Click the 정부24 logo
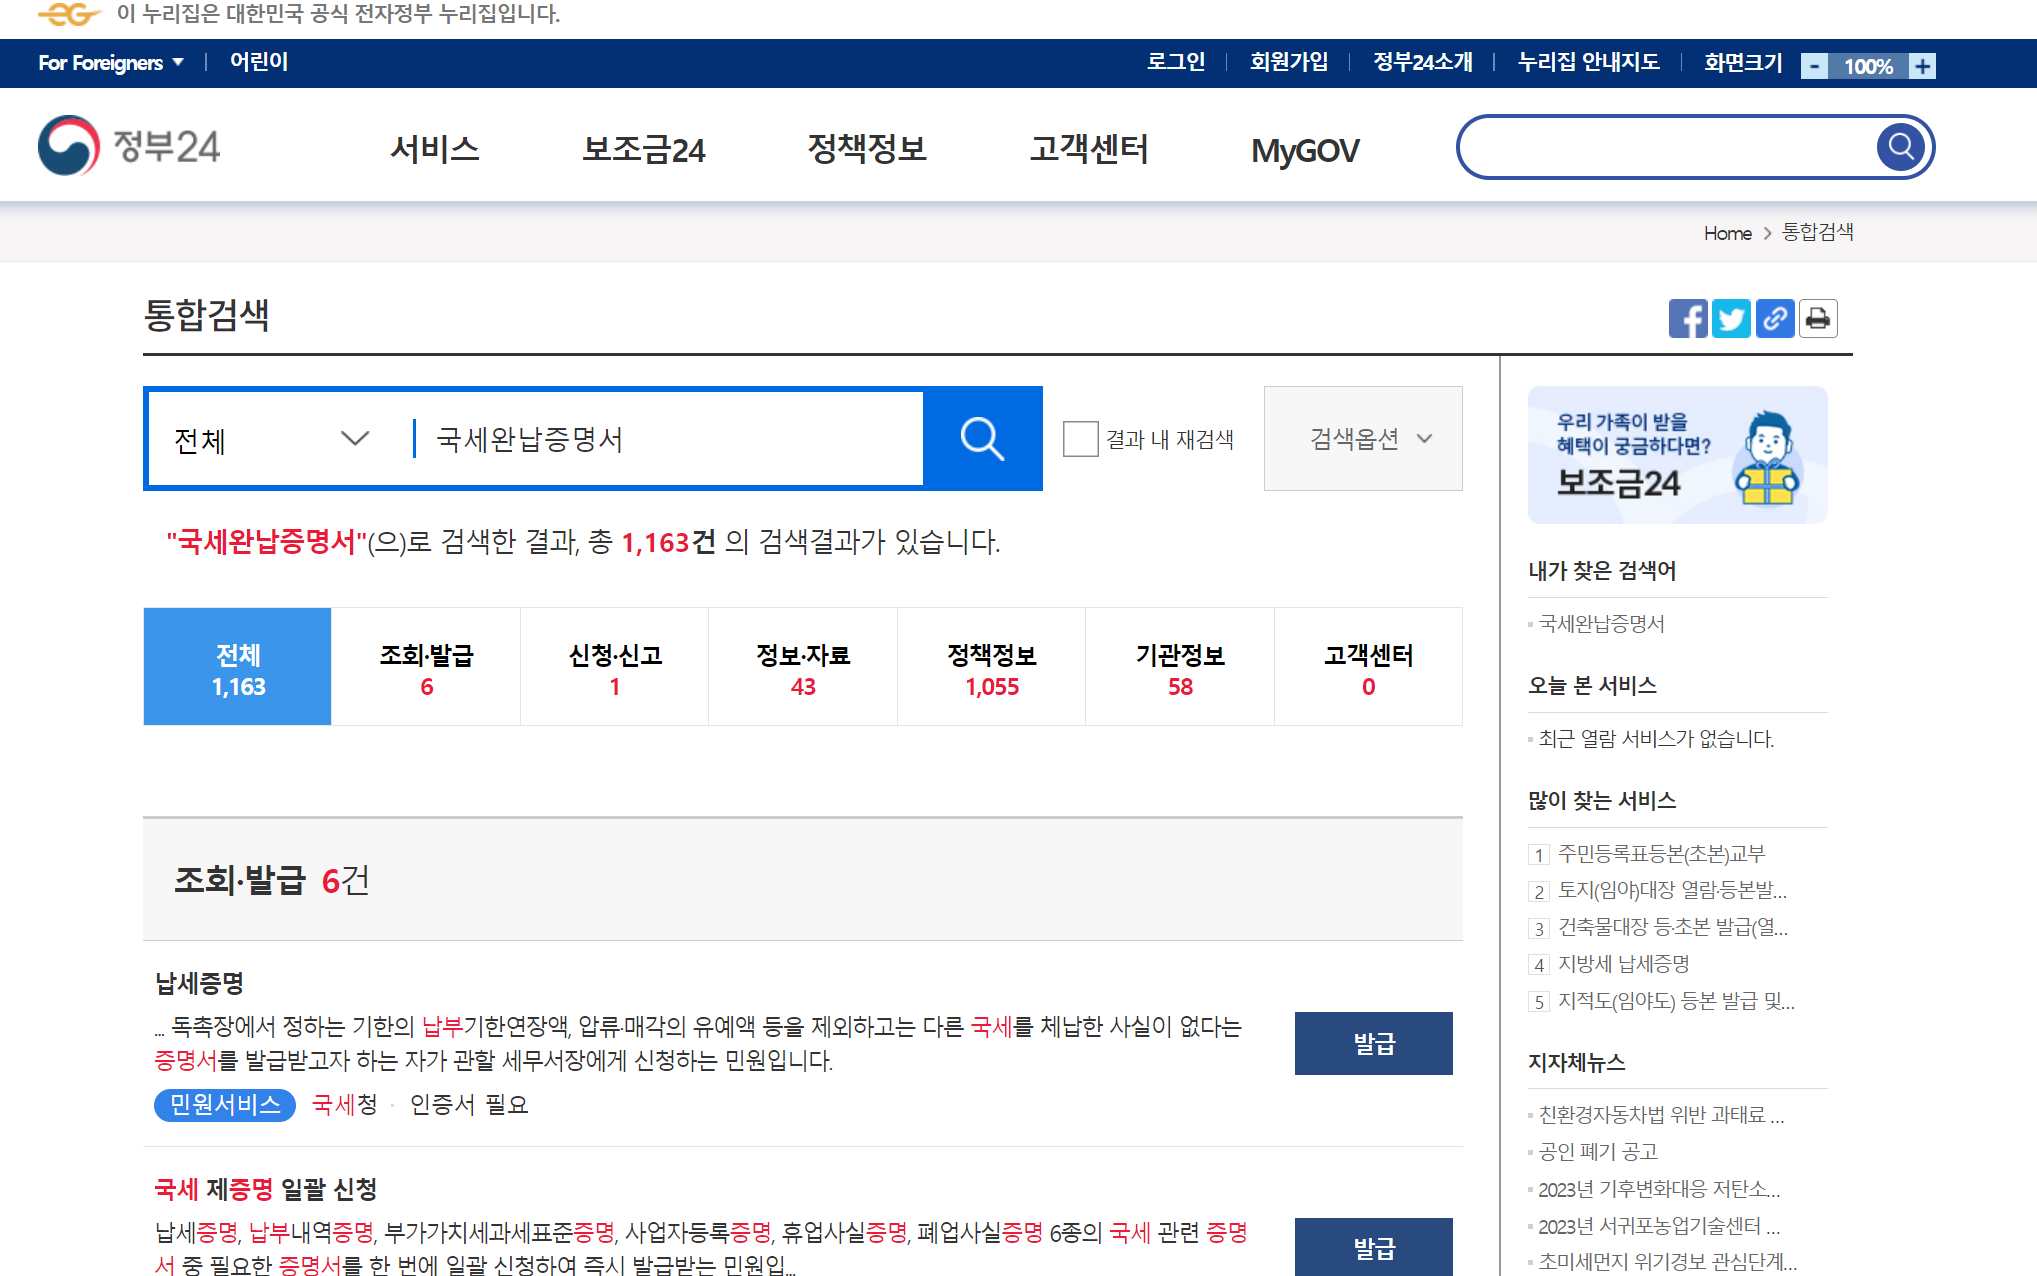This screenshot has width=2037, height=1276. pyautogui.click(x=129, y=146)
